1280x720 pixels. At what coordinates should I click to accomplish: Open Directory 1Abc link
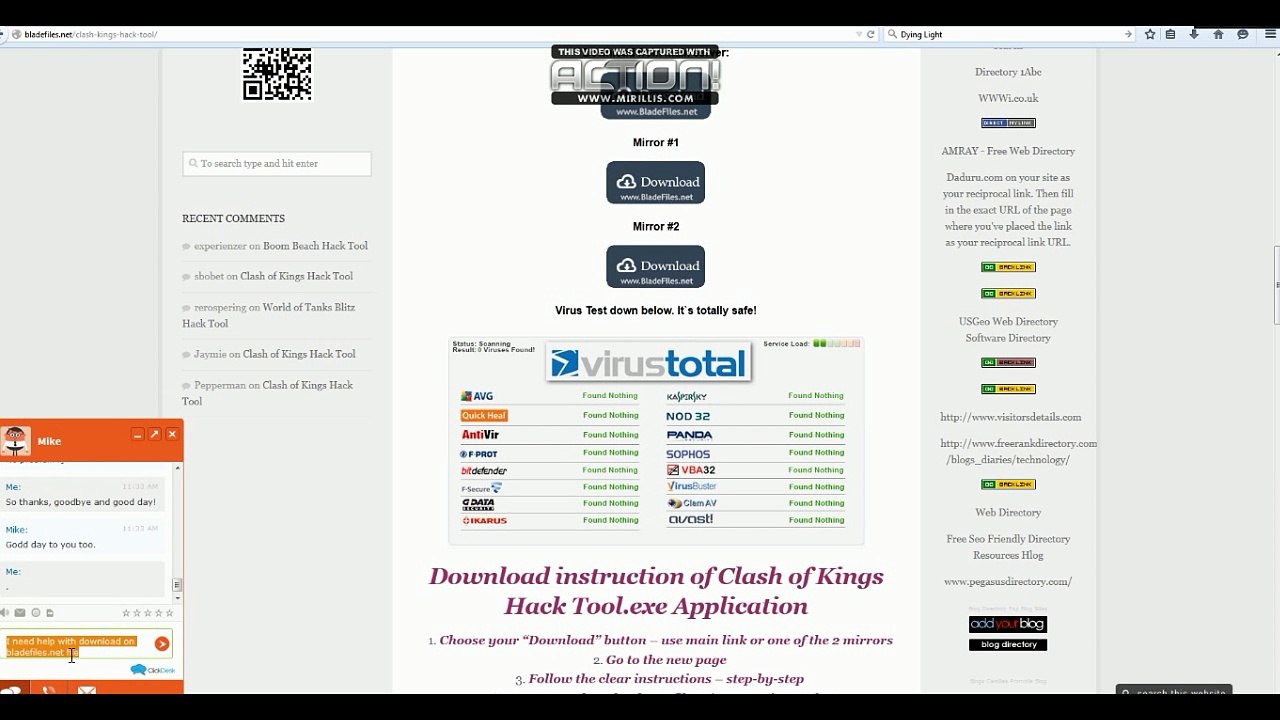pyautogui.click(x=1008, y=72)
